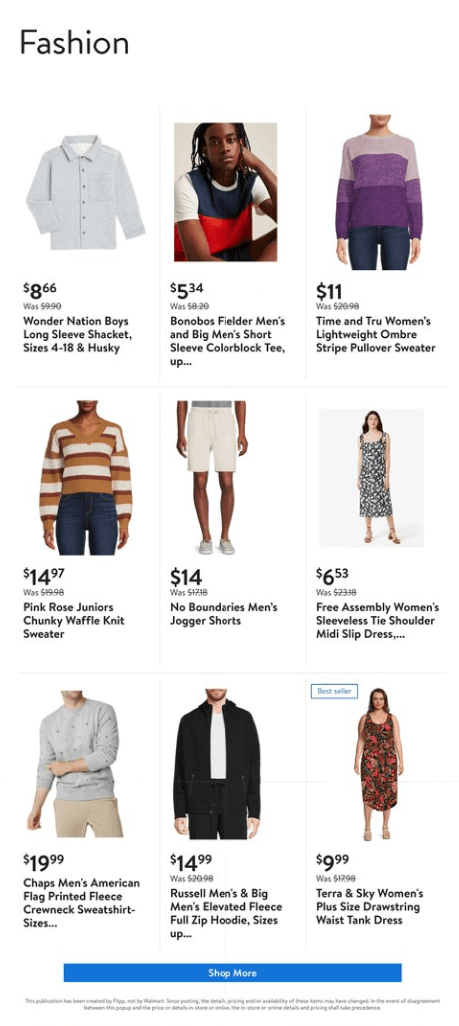This screenshot has height=1026, width=459.
Task: Click Time and Tru Women's Ombre Sweater title
Action: coord(376,334)
